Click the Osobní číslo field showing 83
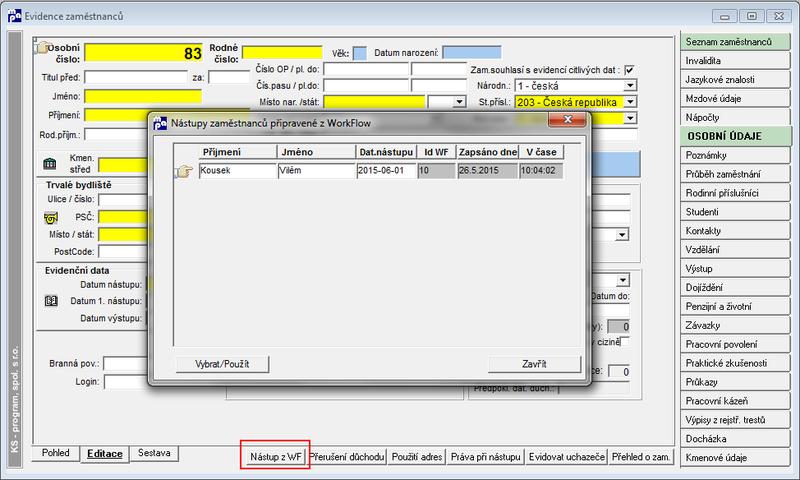 tap(144, 53)
